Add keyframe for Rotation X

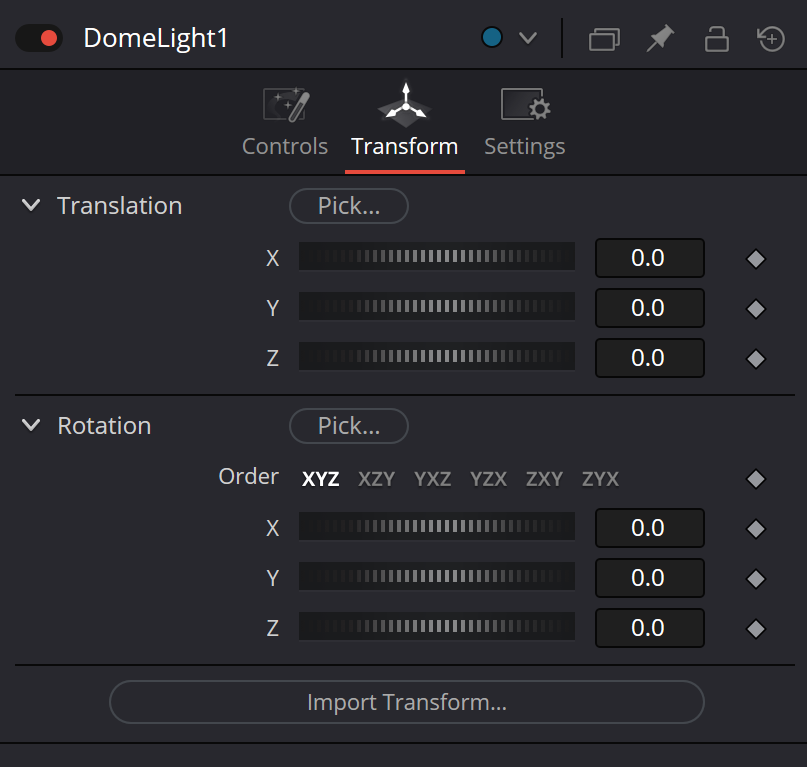click(756, 529)
